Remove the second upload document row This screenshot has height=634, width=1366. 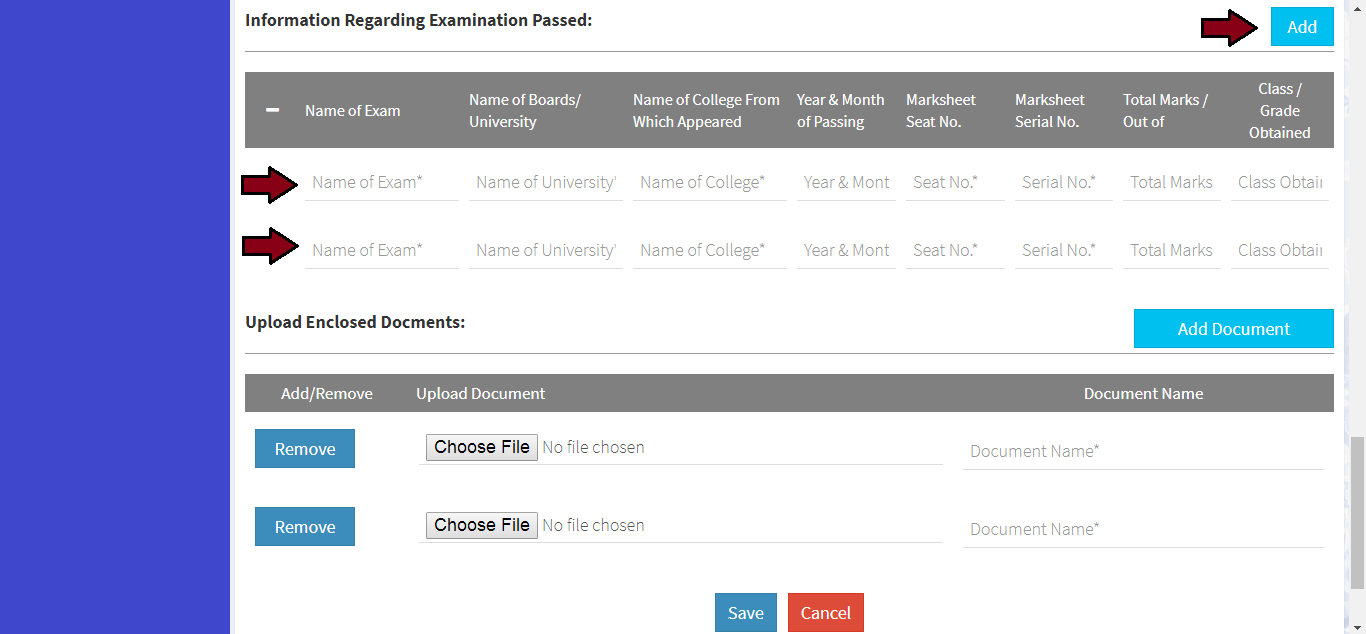point(305,527)
